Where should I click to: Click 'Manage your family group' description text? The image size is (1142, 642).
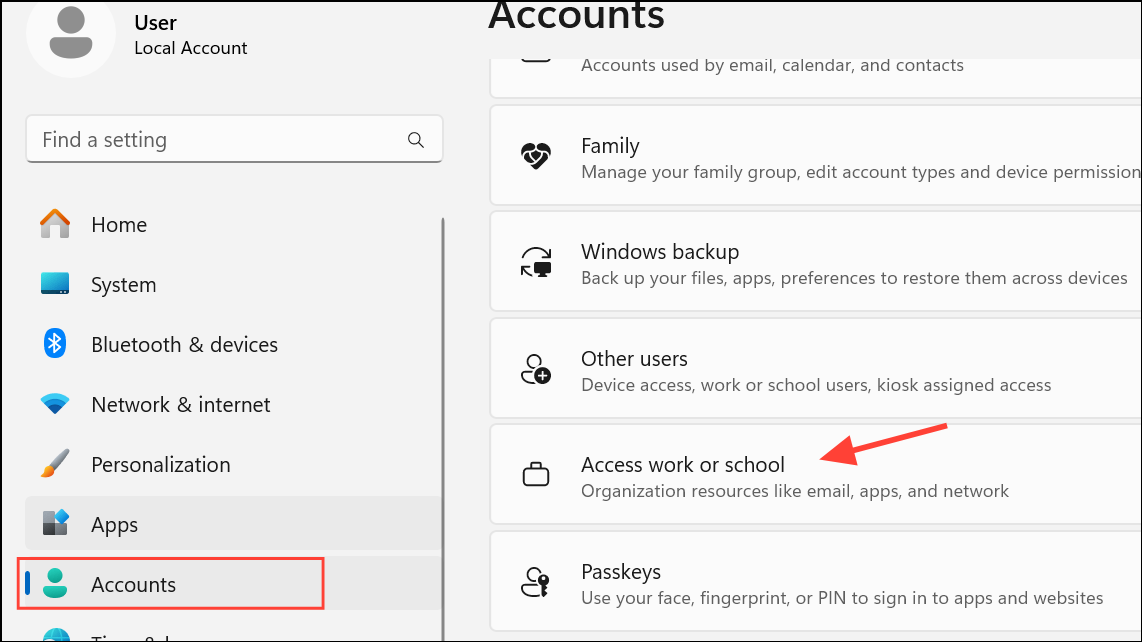coord(861,172)
